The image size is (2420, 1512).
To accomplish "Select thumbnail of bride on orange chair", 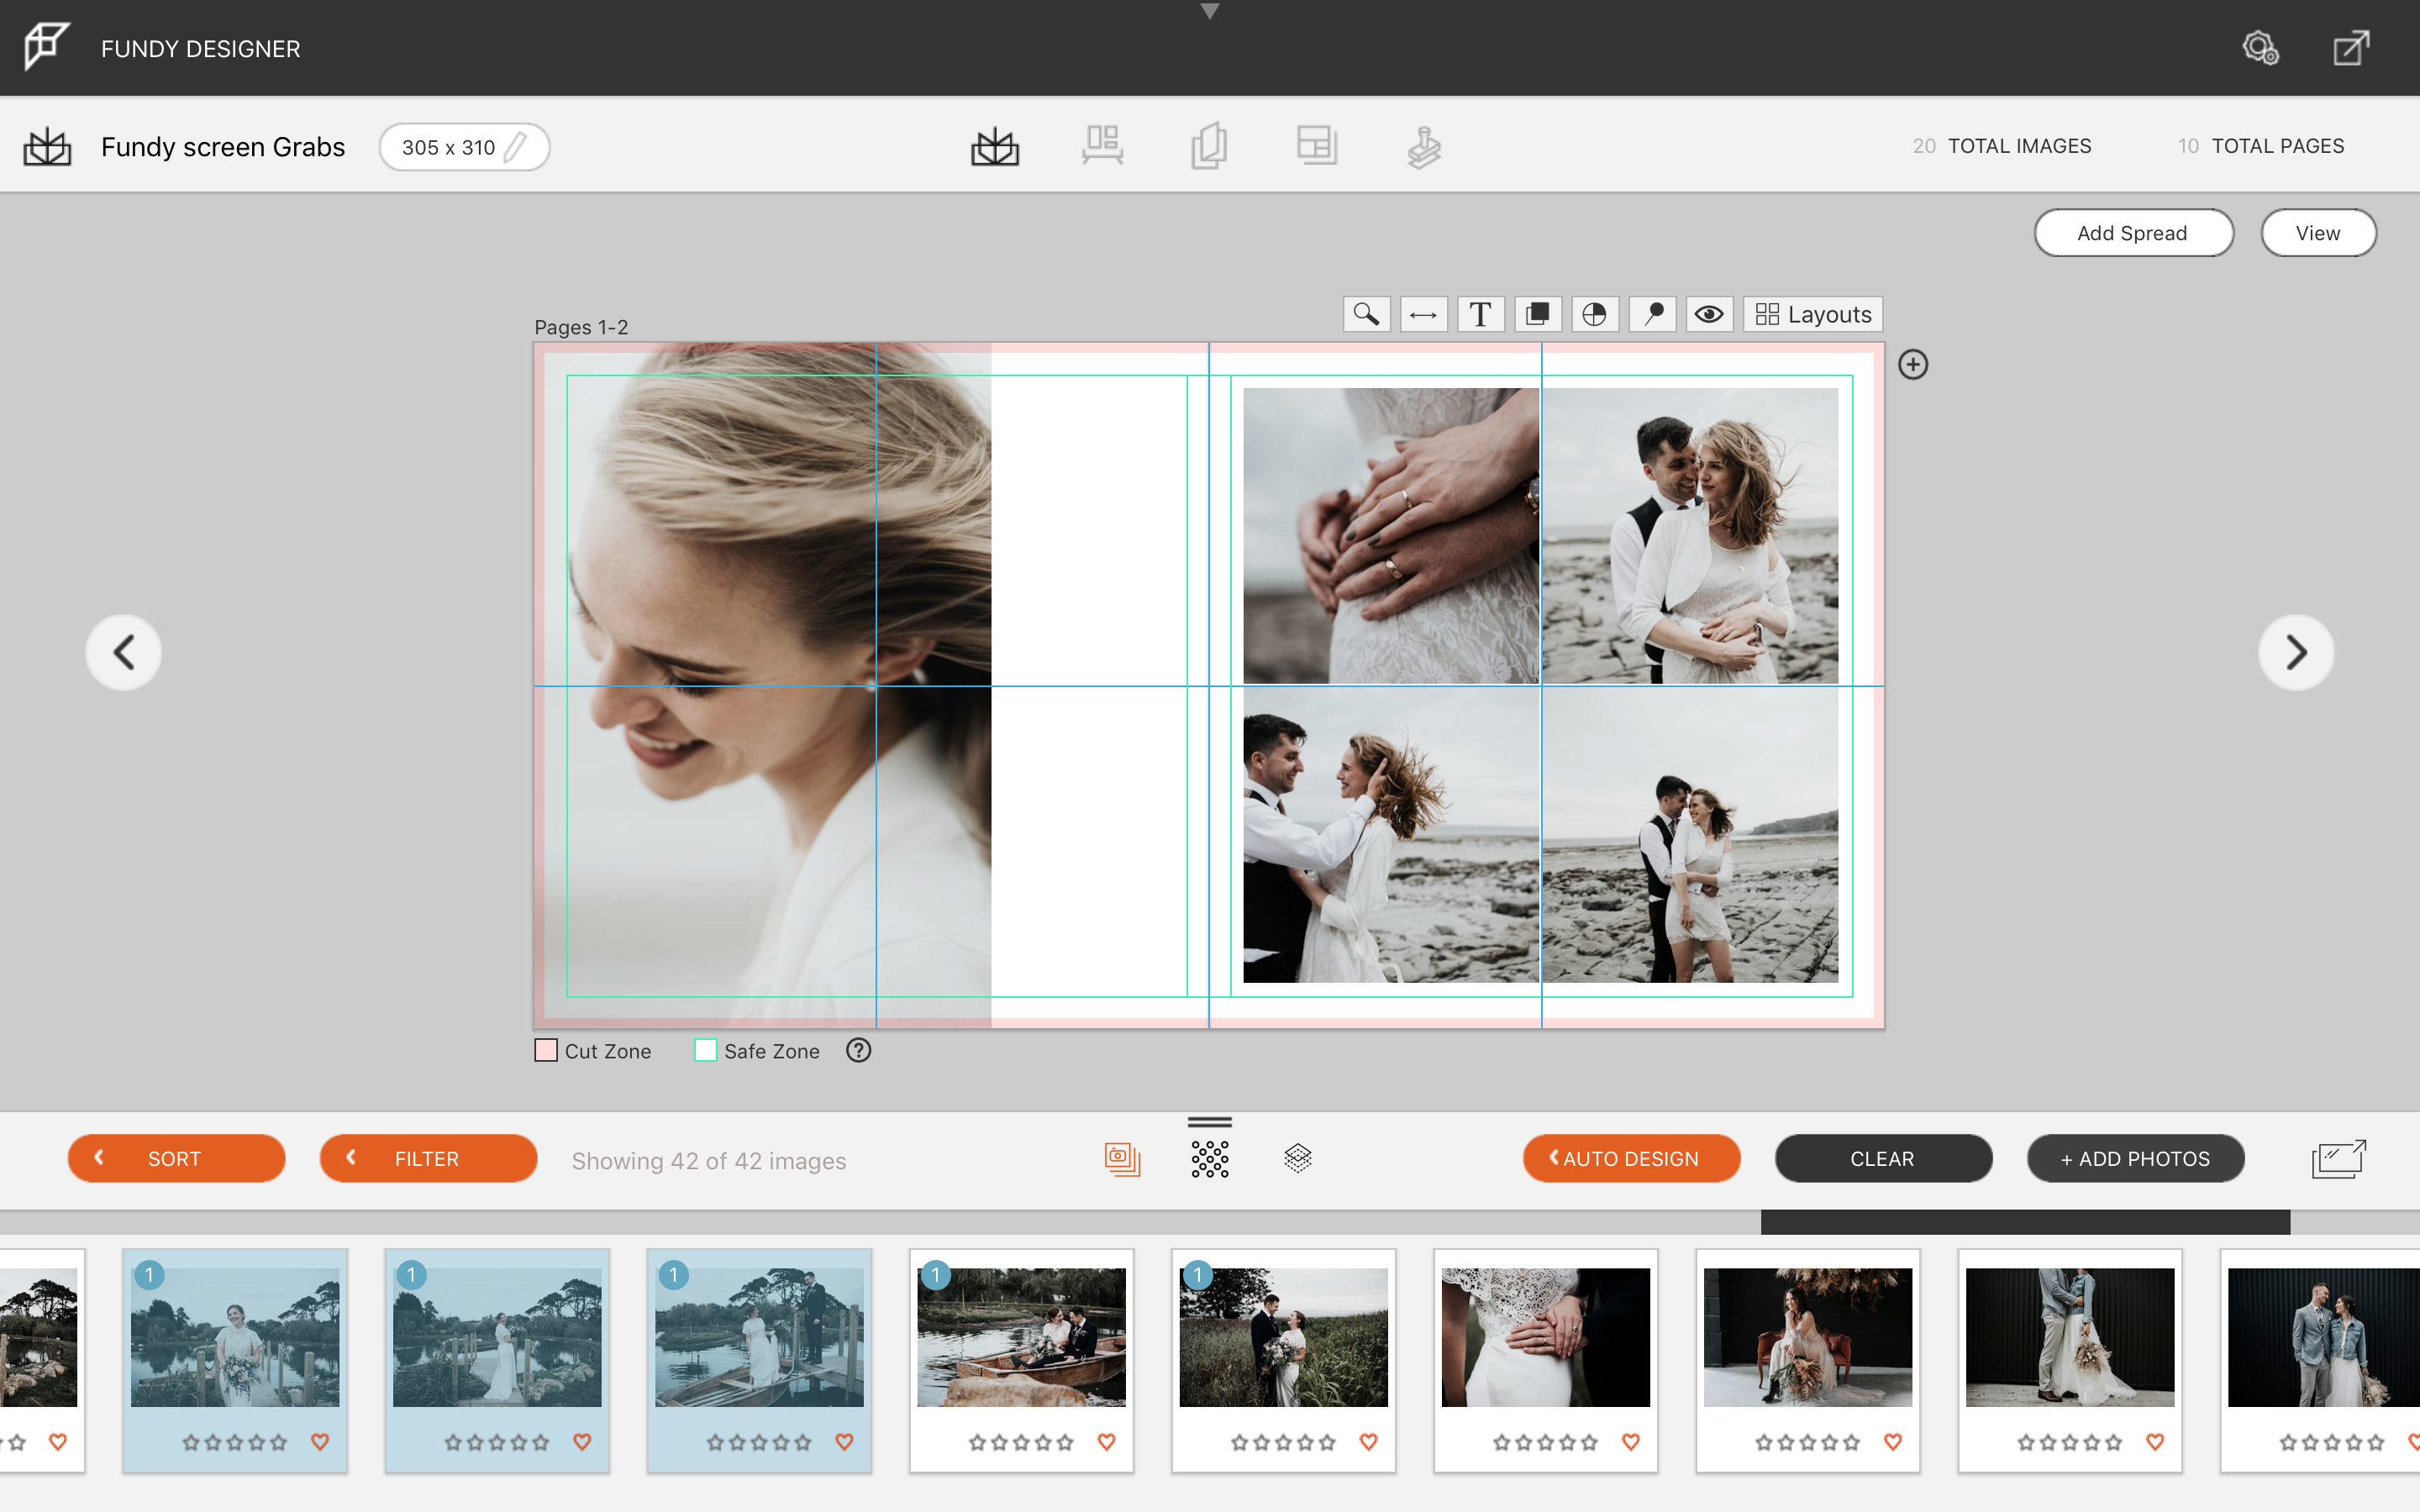I will (x=1807, y=1337).
